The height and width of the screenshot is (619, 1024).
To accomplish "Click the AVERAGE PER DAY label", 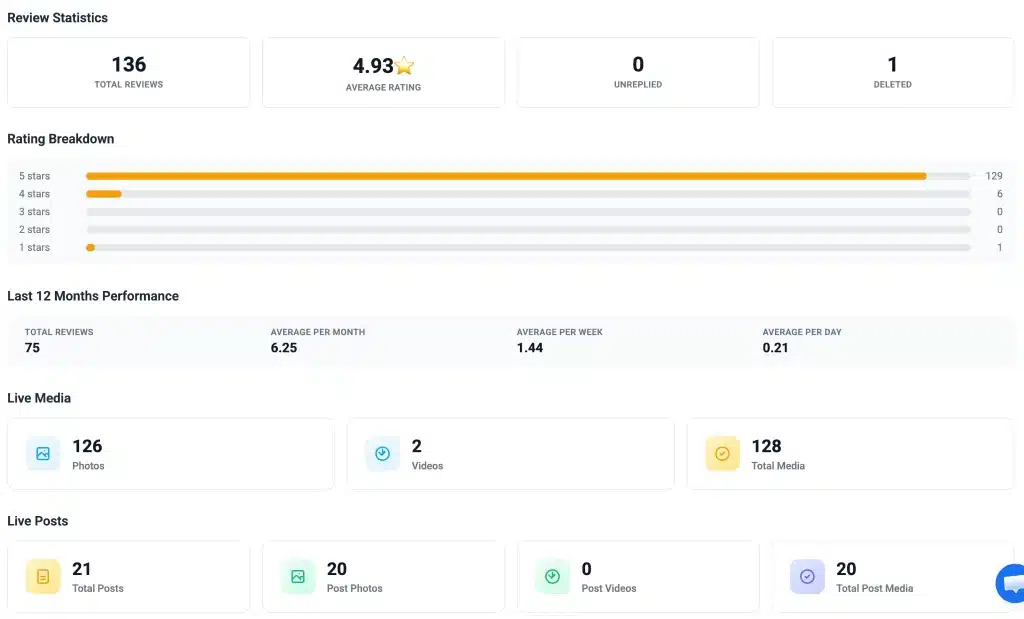I will tap(802, 332).
